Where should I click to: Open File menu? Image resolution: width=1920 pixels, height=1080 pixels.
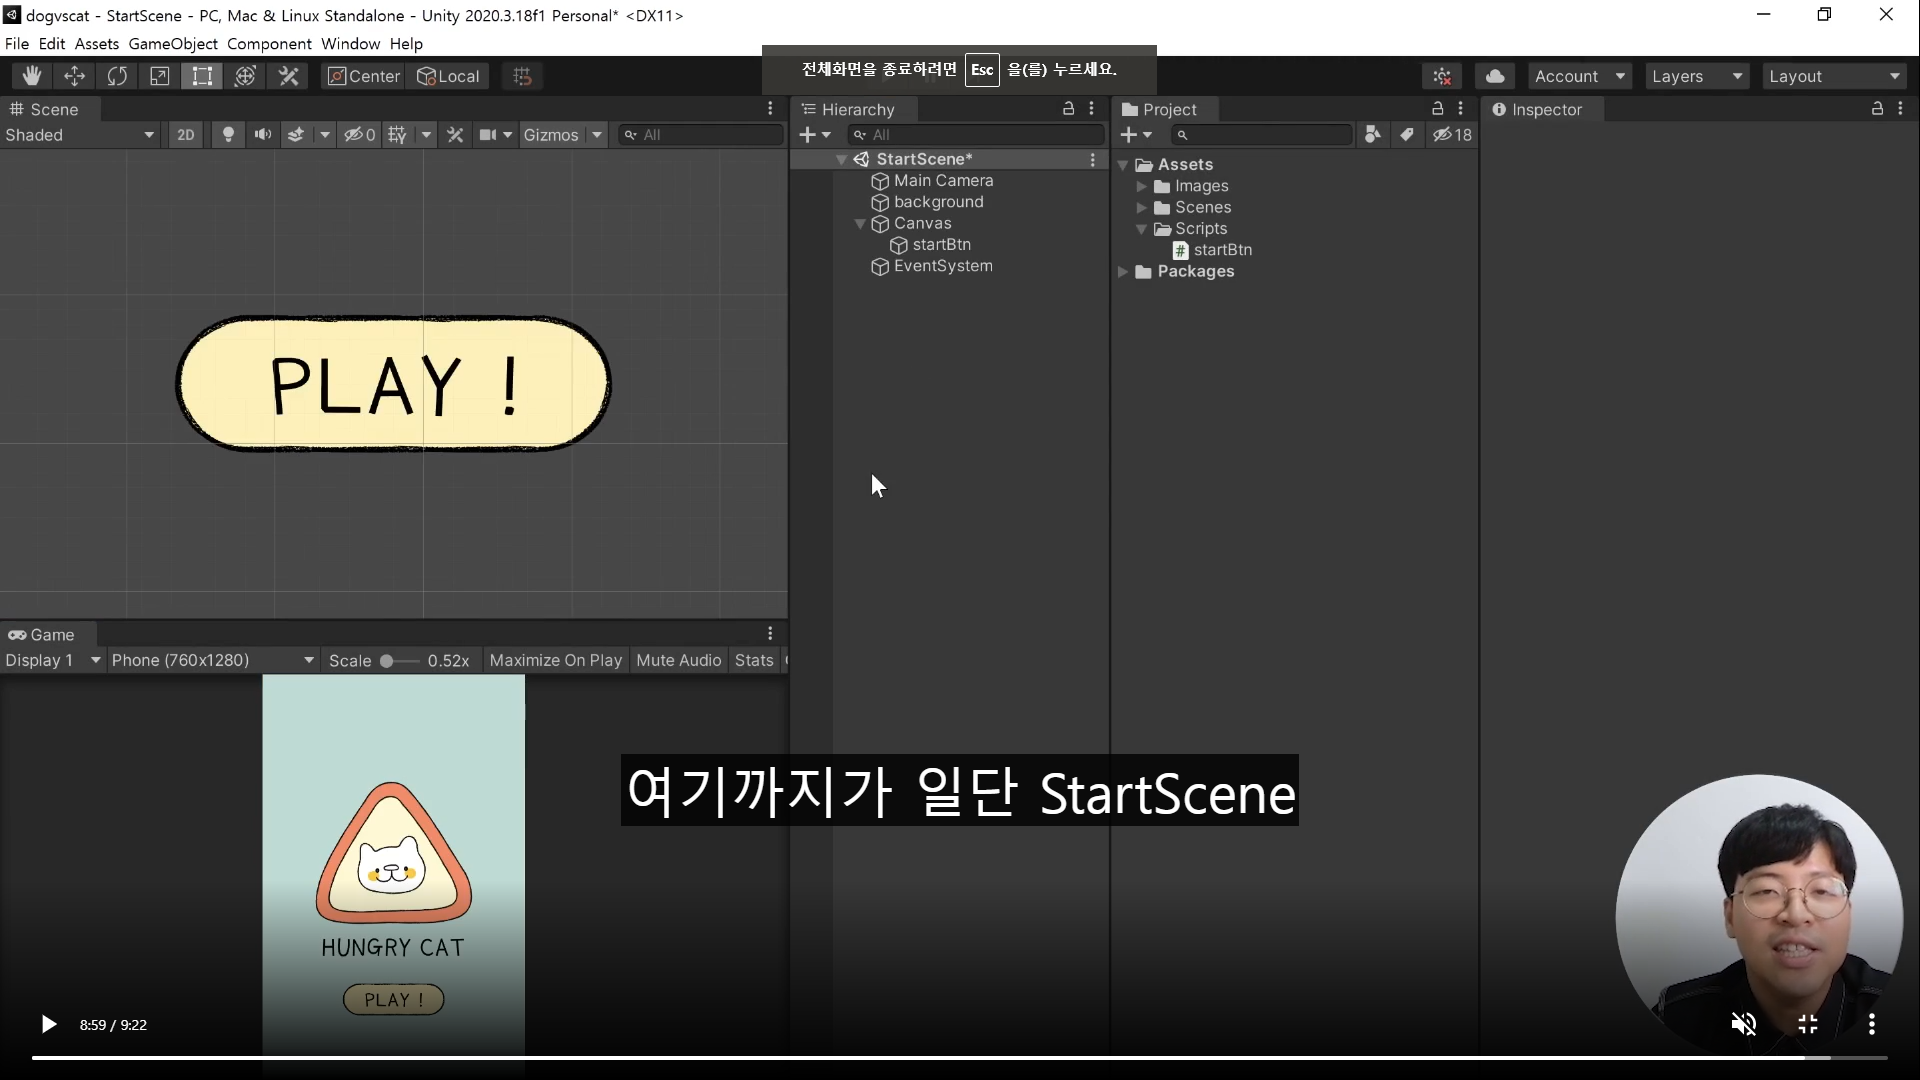click(17, 44)
